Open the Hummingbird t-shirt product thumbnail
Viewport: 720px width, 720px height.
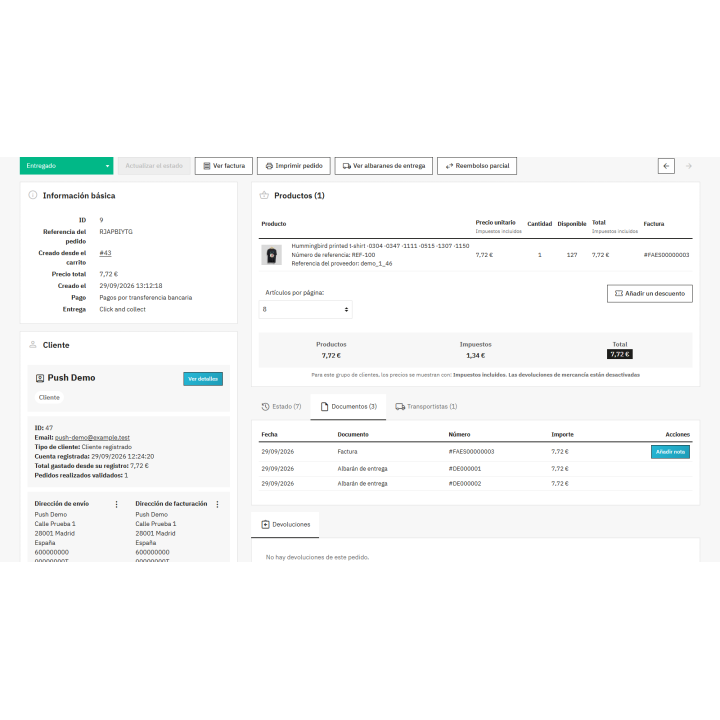[271, 255]
